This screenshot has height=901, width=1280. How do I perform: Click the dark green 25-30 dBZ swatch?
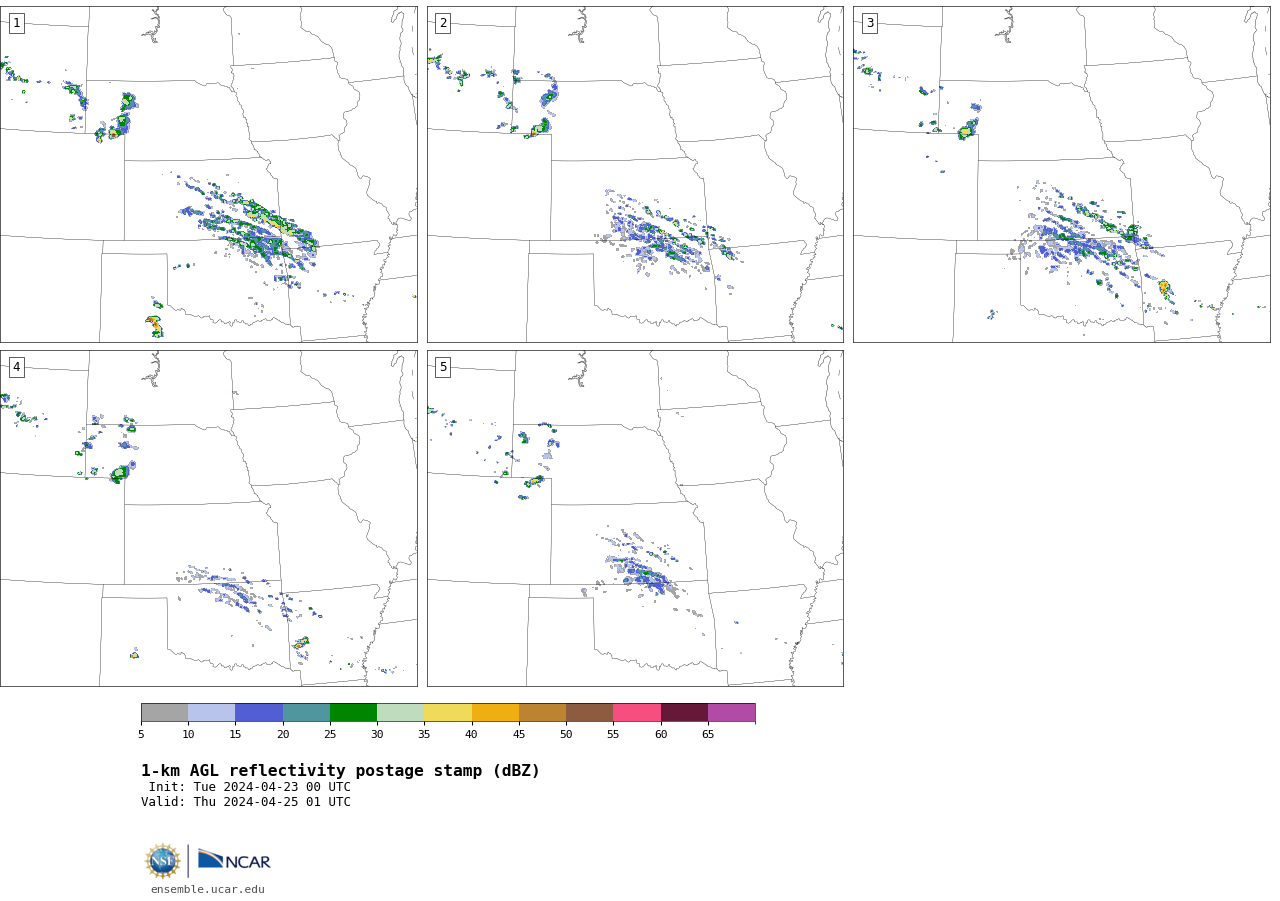(353, 713)
